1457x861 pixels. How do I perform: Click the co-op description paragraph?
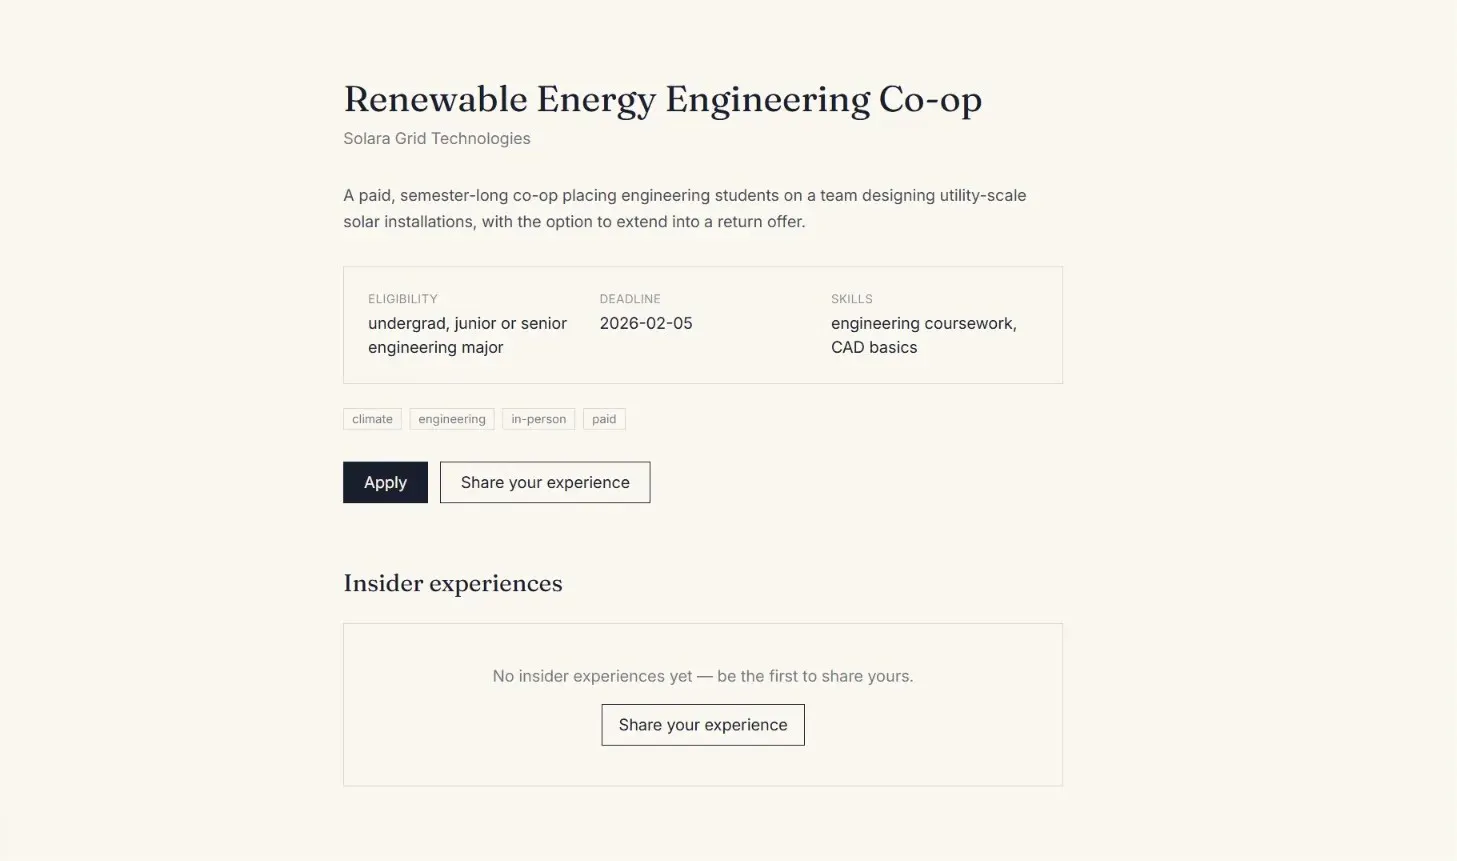tap(685, 208)
